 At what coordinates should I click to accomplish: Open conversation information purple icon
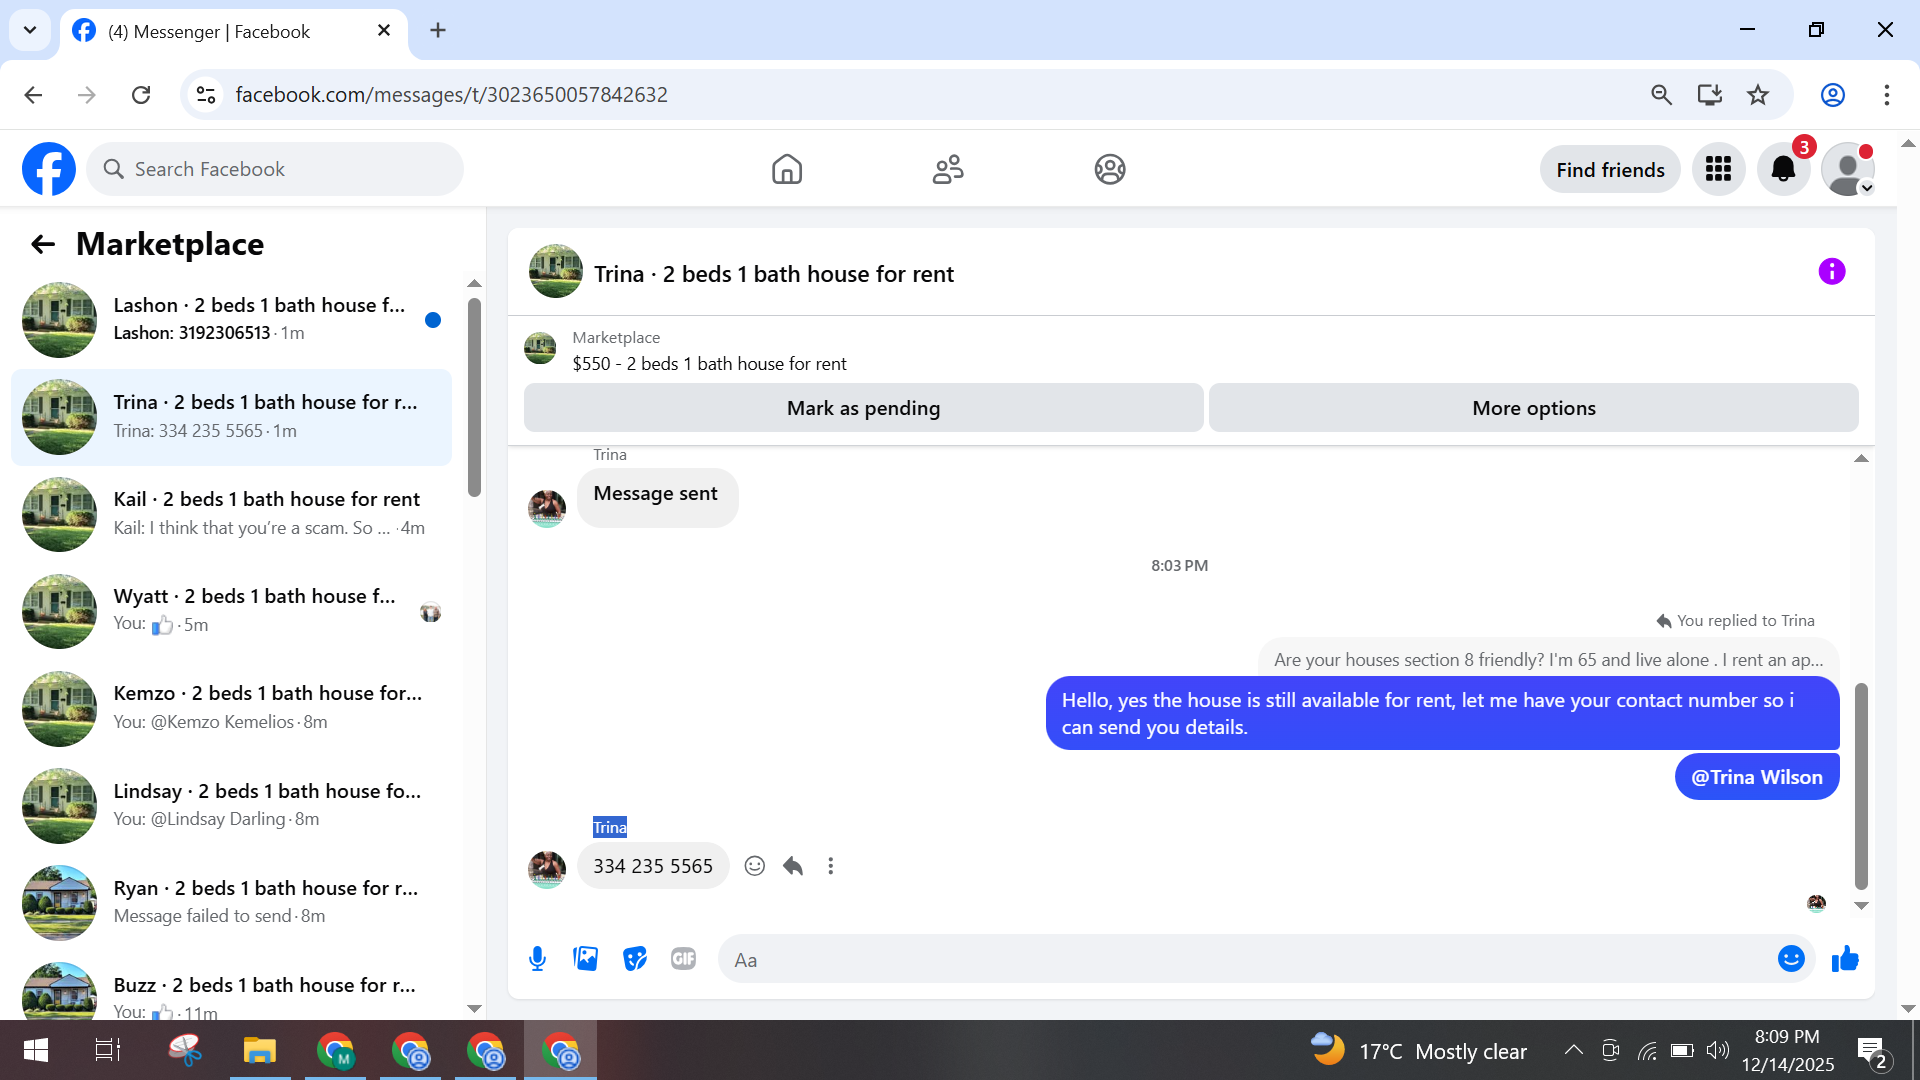click(x=1831, y=272)
